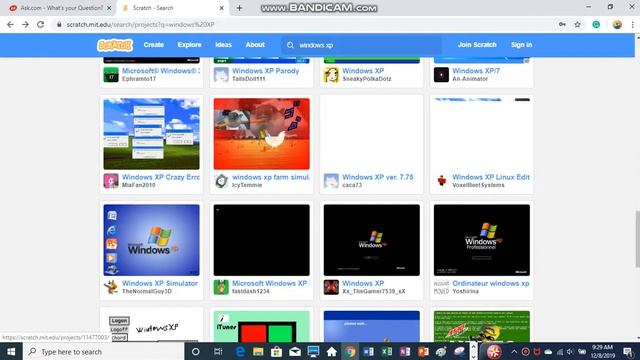Click the browser forward arrow
Image resolution: width=640 pixels, height=360 pixels.
pos(25,24)
